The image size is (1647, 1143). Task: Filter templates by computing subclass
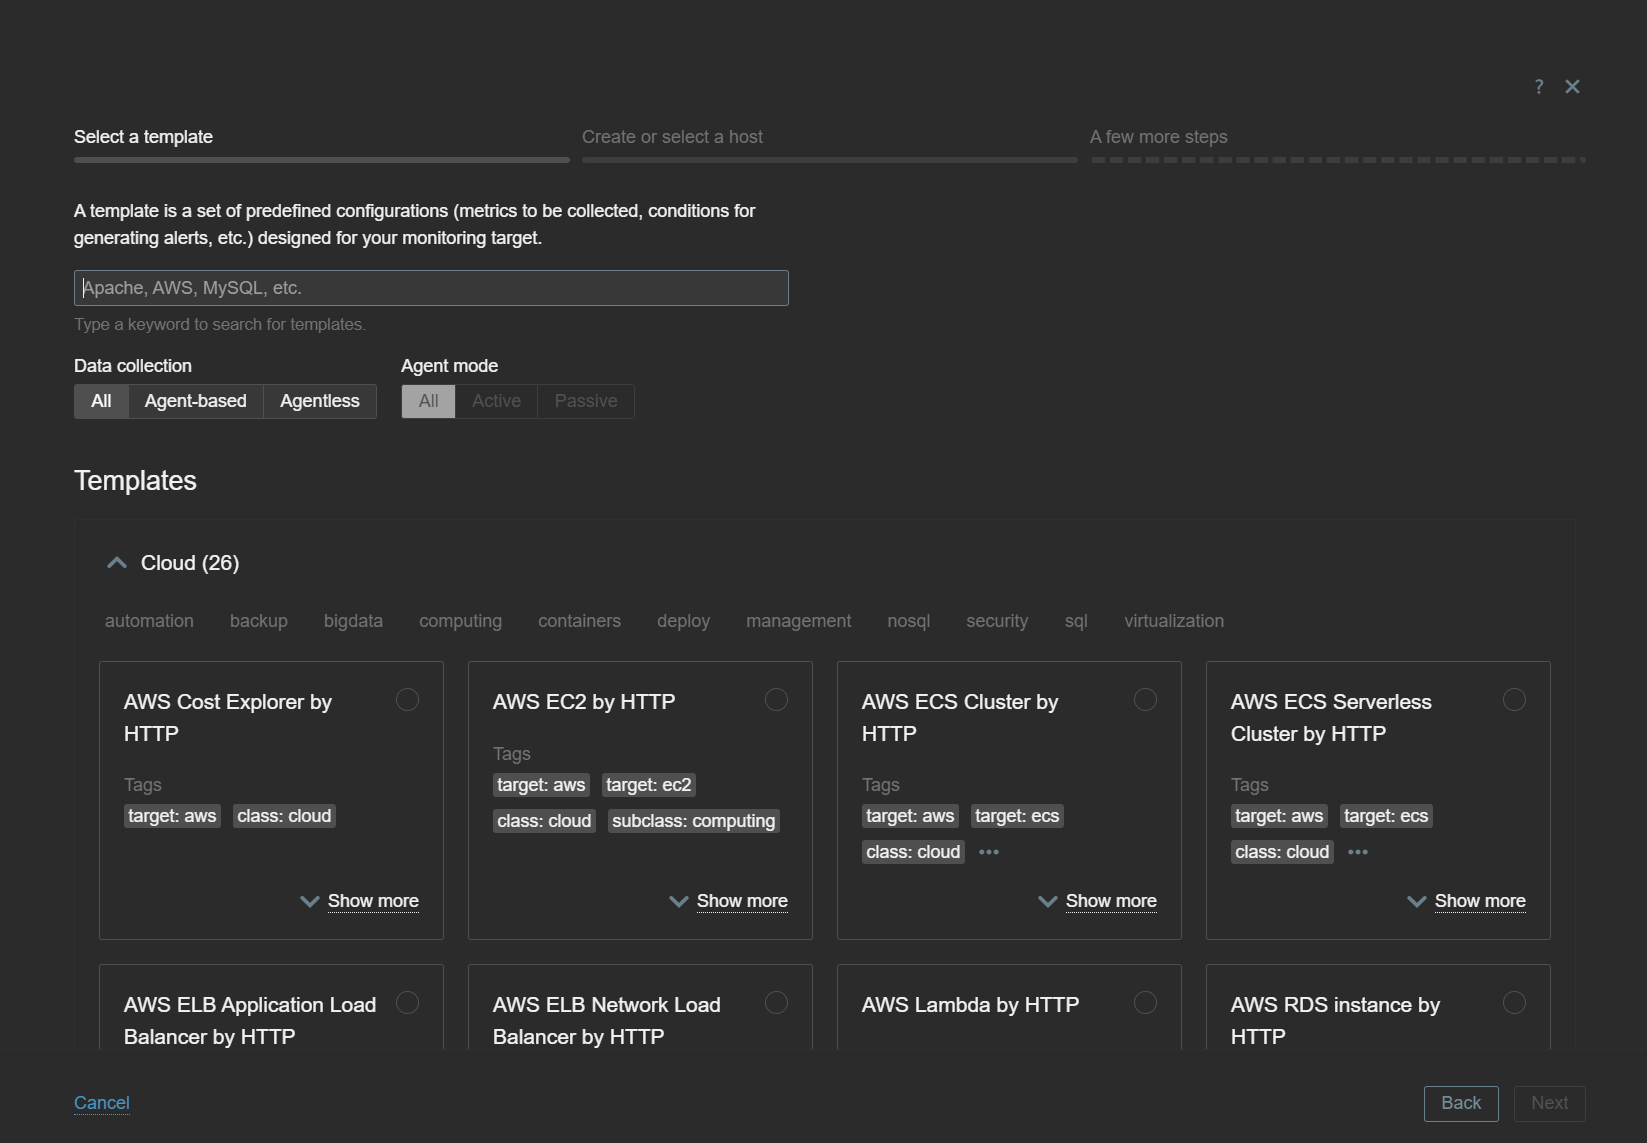460,621
